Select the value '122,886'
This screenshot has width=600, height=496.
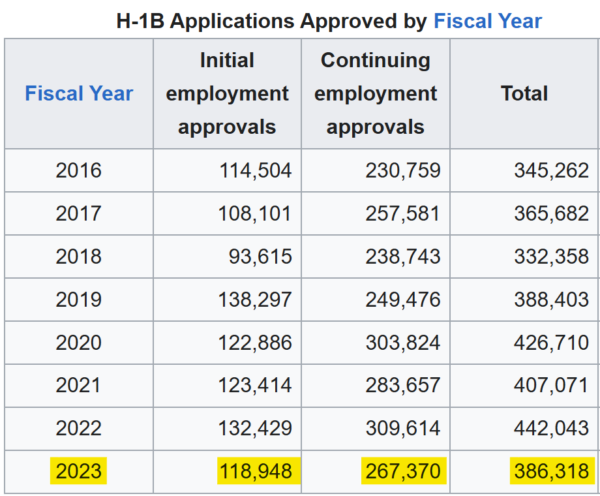coord(255,342)
